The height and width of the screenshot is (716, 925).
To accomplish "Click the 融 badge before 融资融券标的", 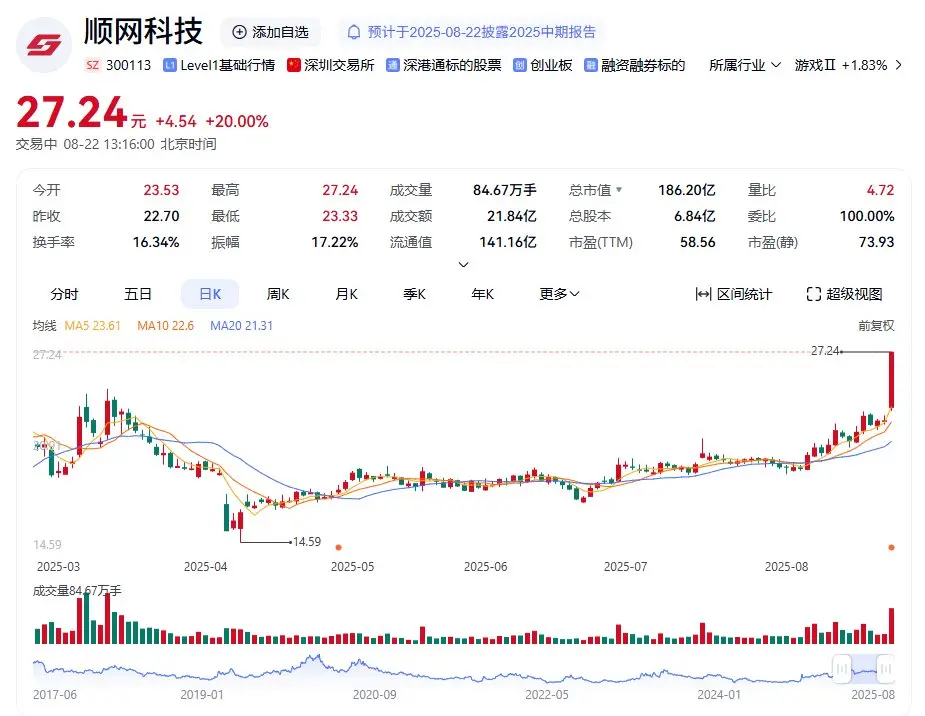I will pyautogui.click(x=591, y=65).
